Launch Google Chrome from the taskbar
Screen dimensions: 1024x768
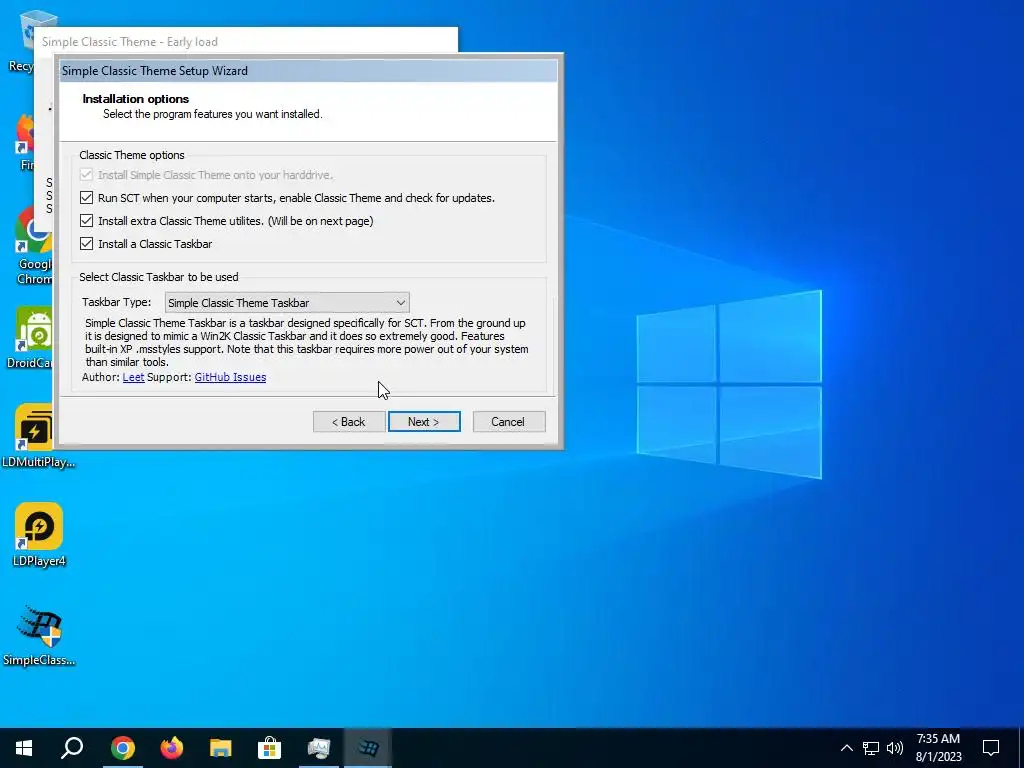122,748
